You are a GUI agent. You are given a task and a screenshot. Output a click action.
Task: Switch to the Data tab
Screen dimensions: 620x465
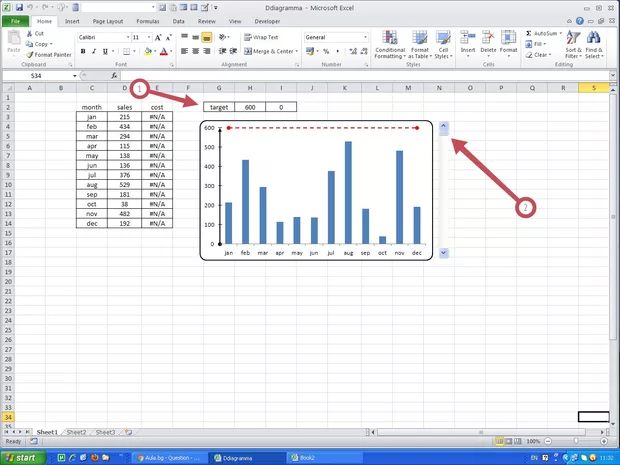[178, 21]
